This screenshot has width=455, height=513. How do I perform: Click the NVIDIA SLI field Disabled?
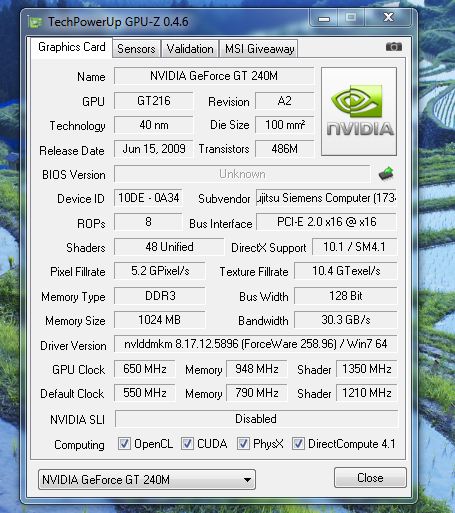click(x=256, y=419)
